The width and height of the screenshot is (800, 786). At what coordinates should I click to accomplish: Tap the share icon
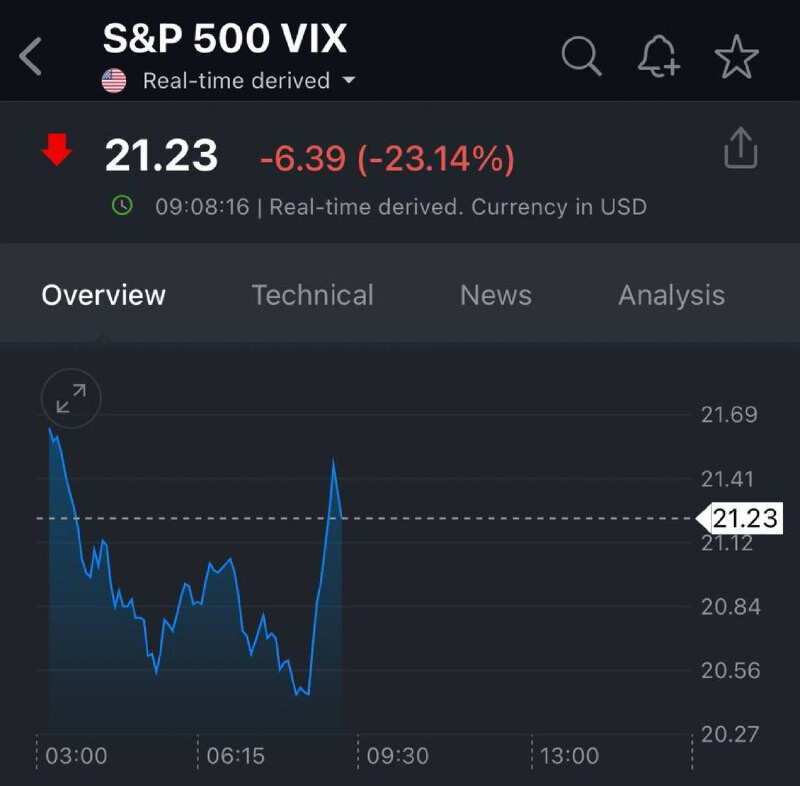(740, 149)
